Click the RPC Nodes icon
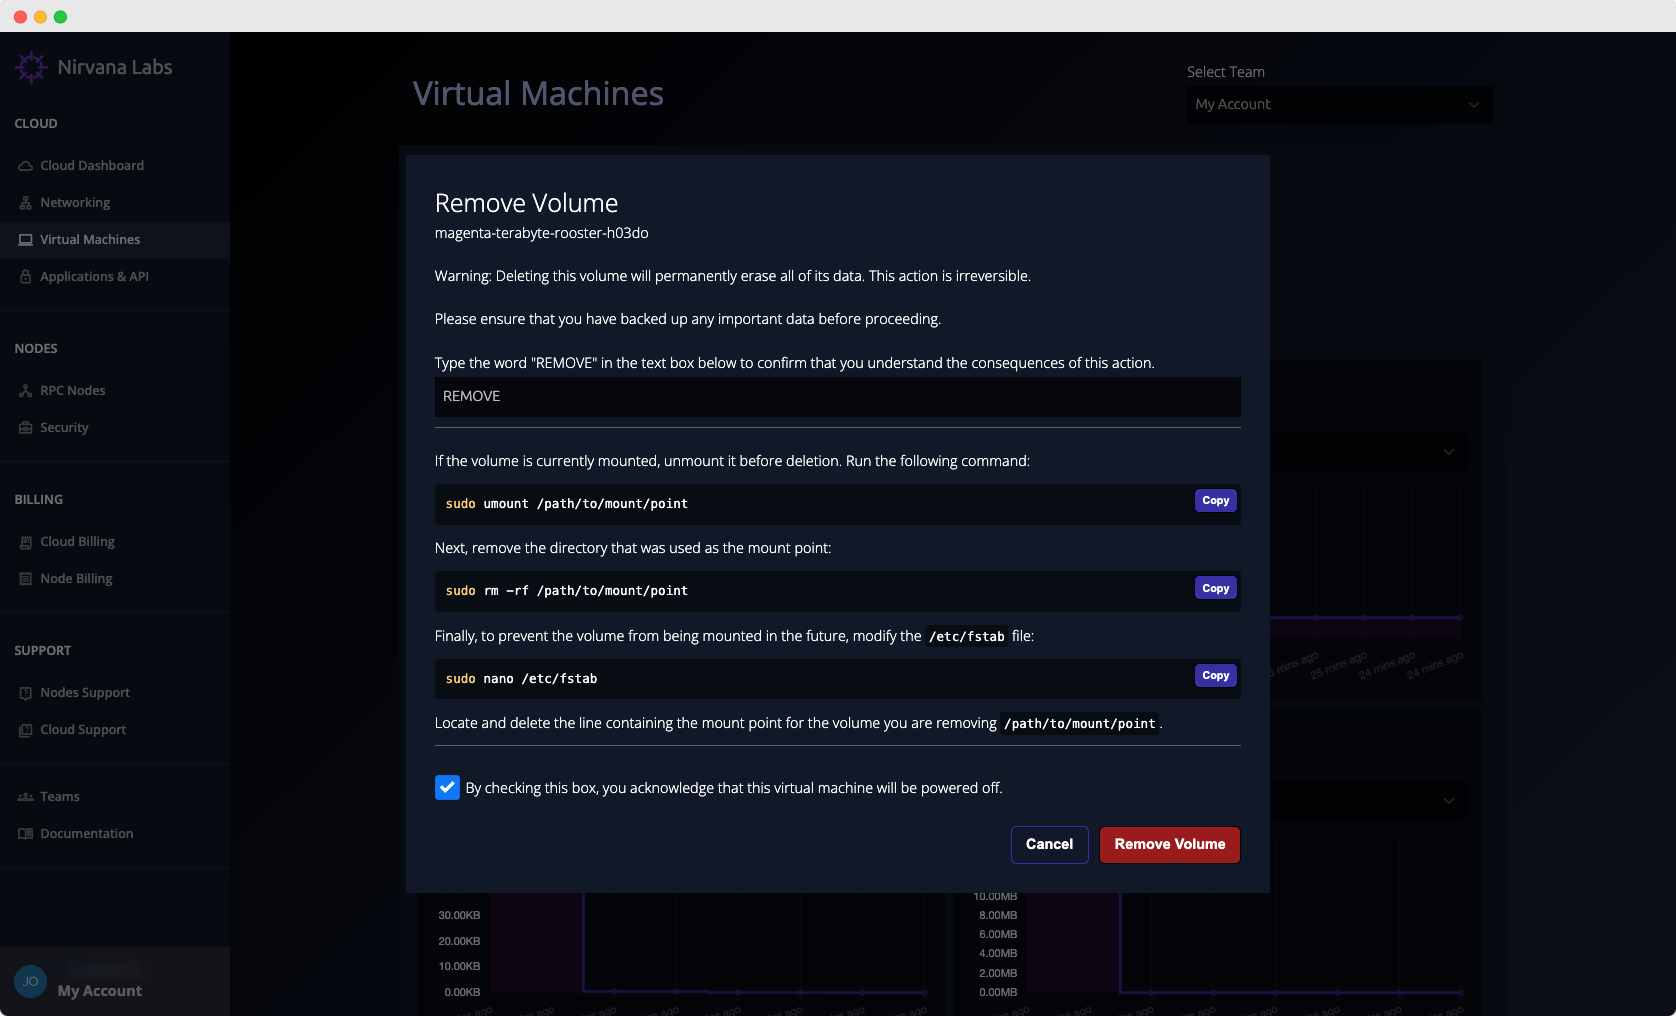The image size is (1676, 1016). [x=26, y=391]
